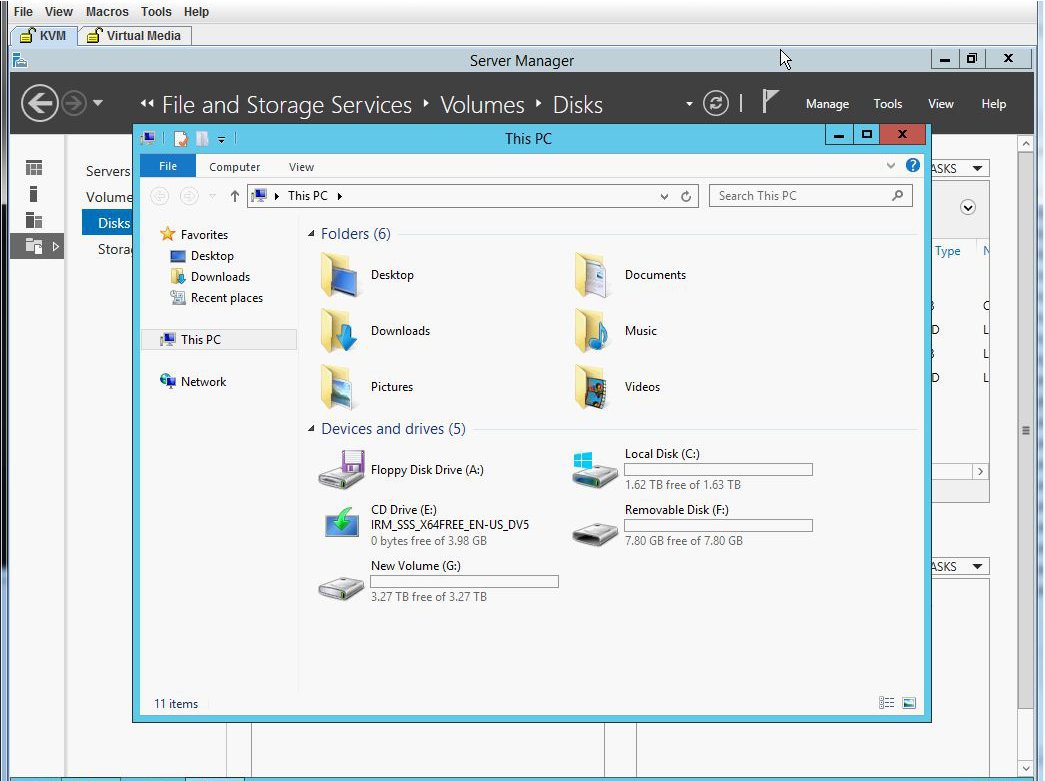Image resolution: width=1045 pixels, height=781 pixels.
Task: Click the Type column header in Server Manager
Action: (947, 251)
